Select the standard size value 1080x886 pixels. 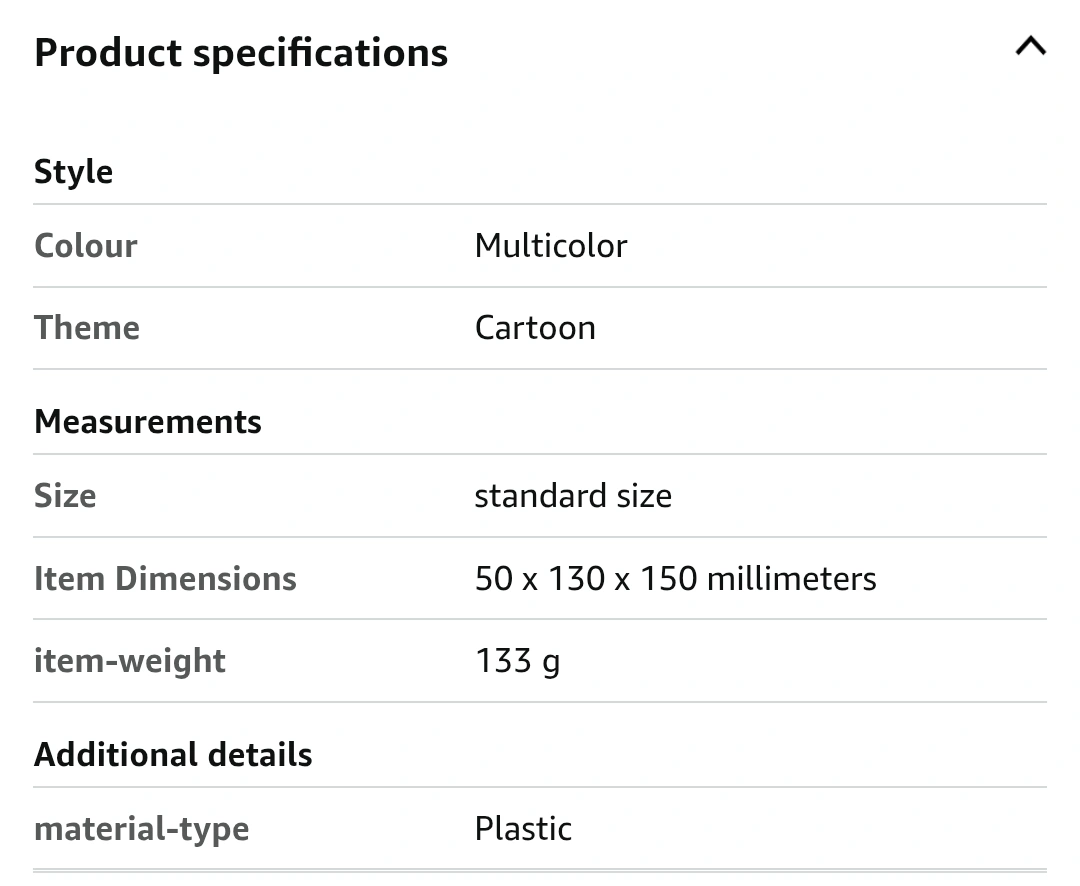(x=573, y=495)
